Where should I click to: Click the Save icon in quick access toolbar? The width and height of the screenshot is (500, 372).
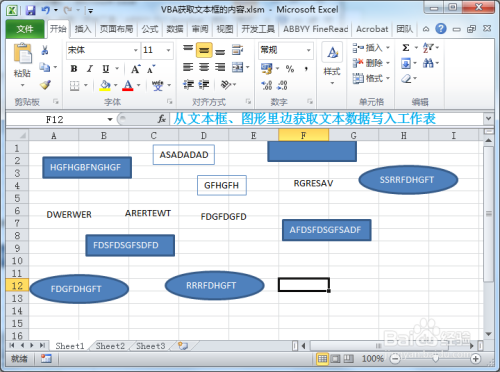coord(30,10)
